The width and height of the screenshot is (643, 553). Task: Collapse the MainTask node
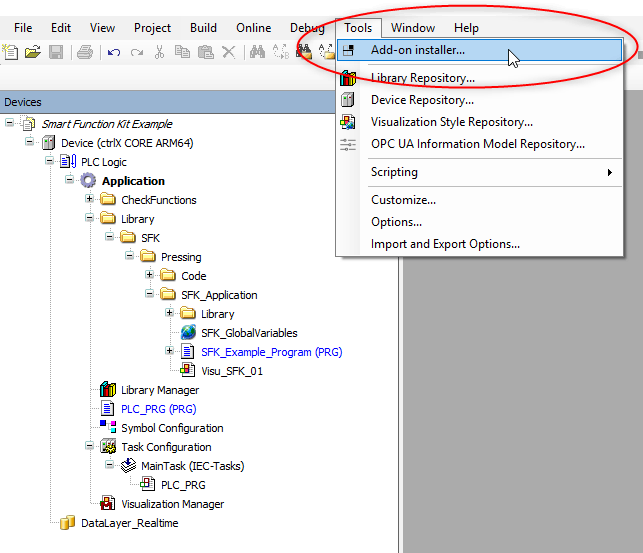pyautogui.click(x=109, y=464)
